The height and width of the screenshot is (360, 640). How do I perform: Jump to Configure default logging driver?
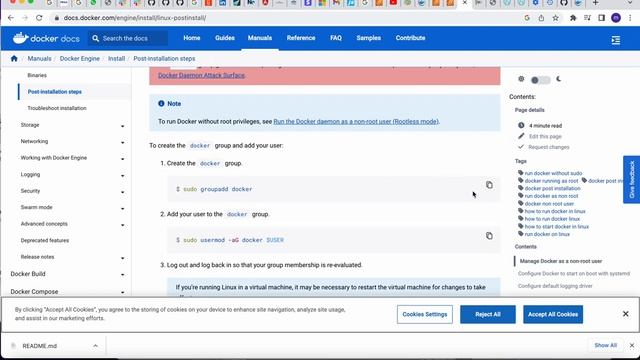click(555, 286)
